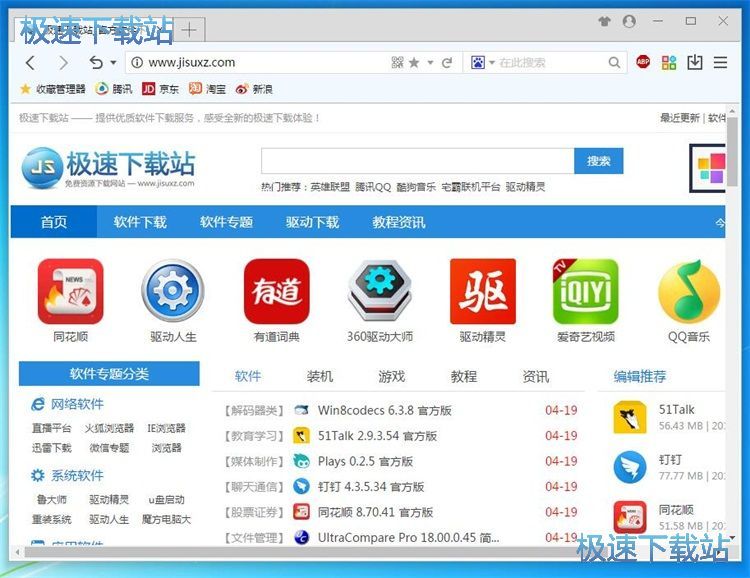
Task: Go back with the browser back arrow
Action: (31, 63)
